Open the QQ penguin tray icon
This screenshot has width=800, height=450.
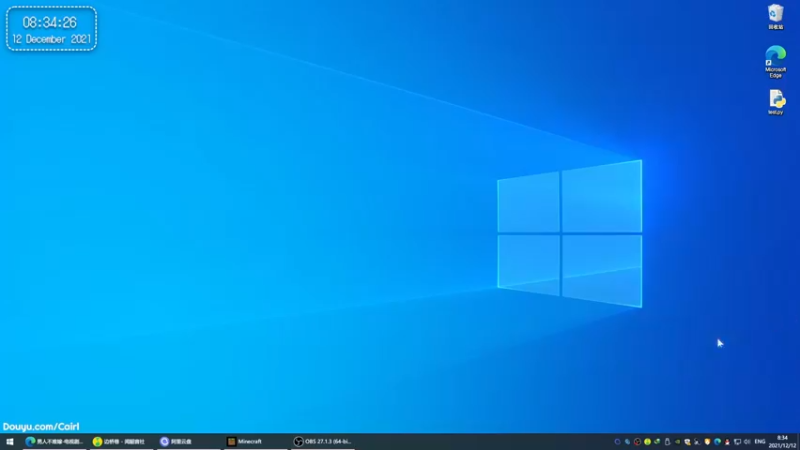tap(727, 442)
